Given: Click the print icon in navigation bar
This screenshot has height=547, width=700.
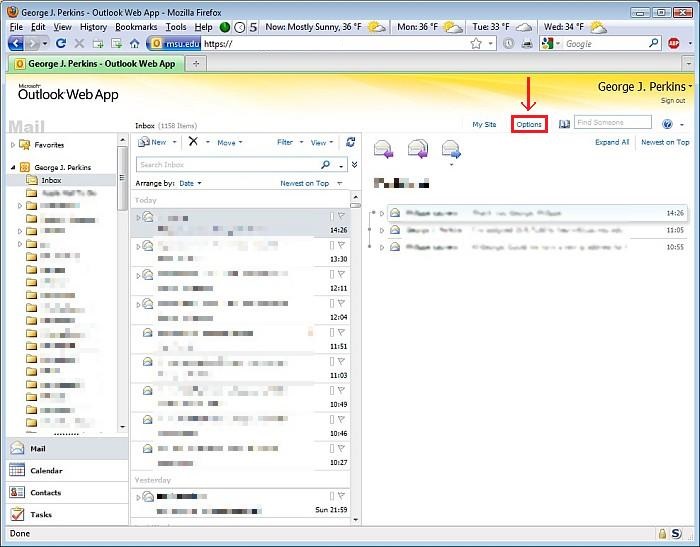Looking at the screenshot, I should click(527, 43).
